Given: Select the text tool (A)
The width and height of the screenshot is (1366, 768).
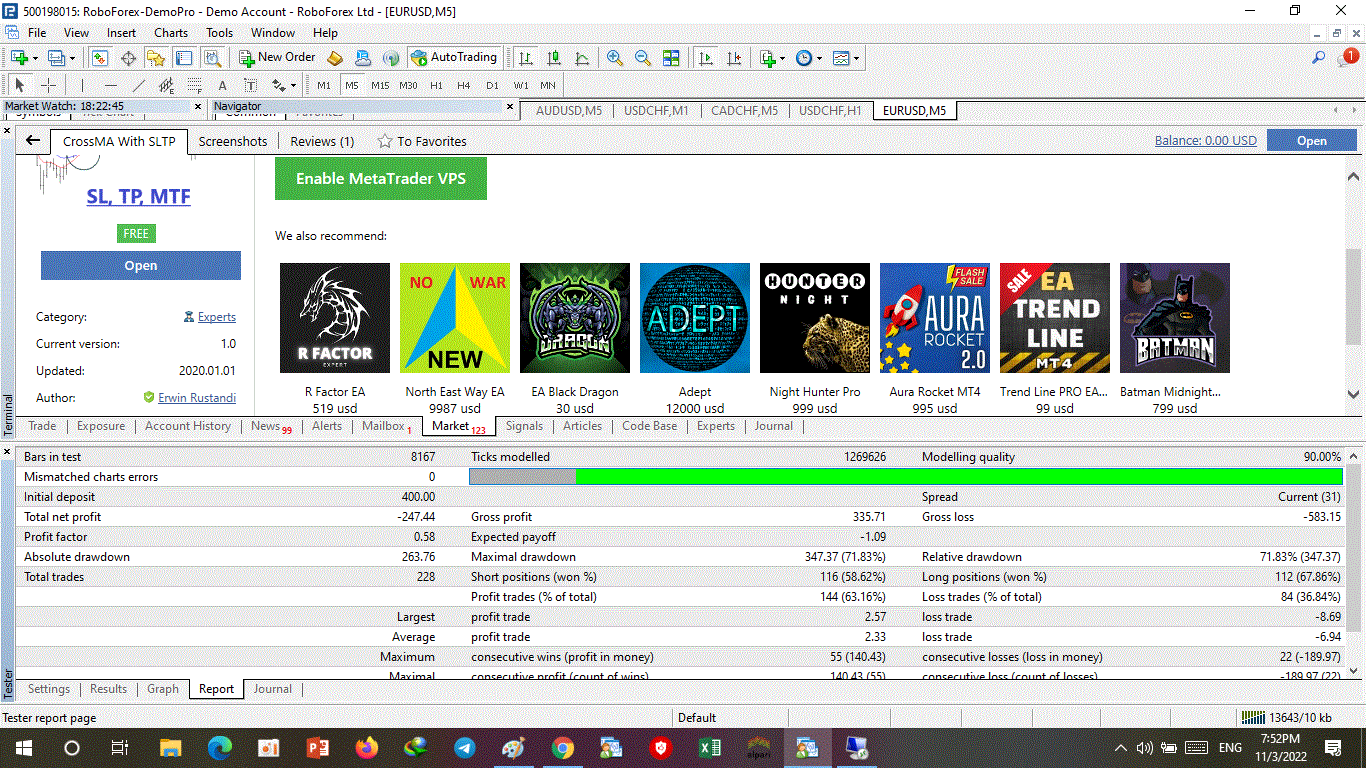Looking at the screenshot, I should pos(222,85).
